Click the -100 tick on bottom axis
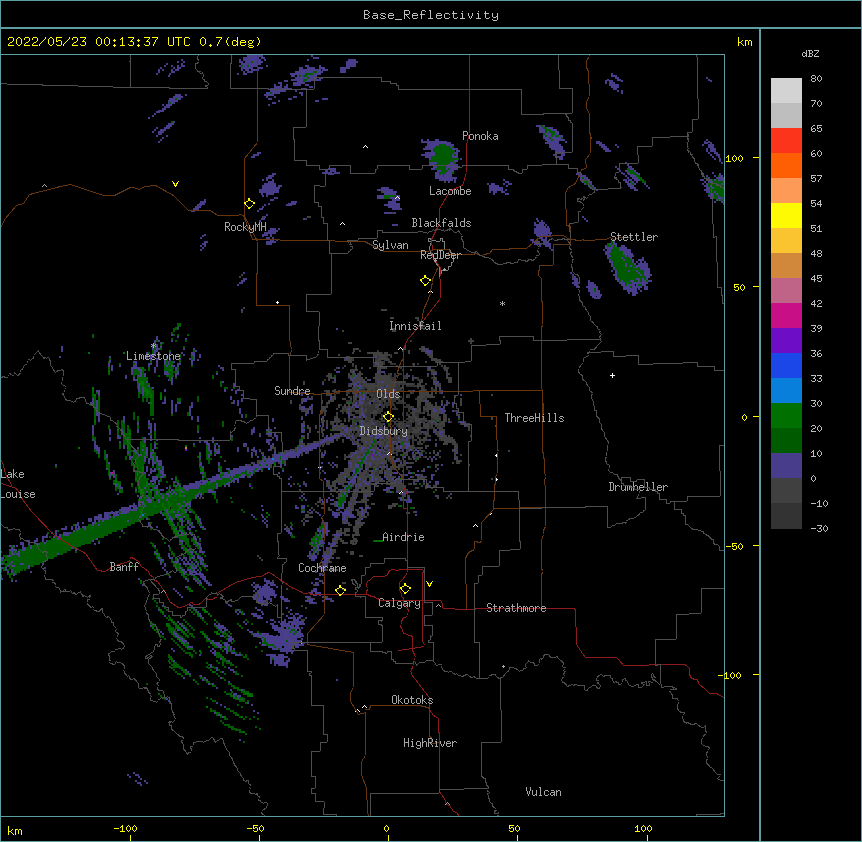Image resolution: width=862 pixels, height=842 pixels. [126, 828]
